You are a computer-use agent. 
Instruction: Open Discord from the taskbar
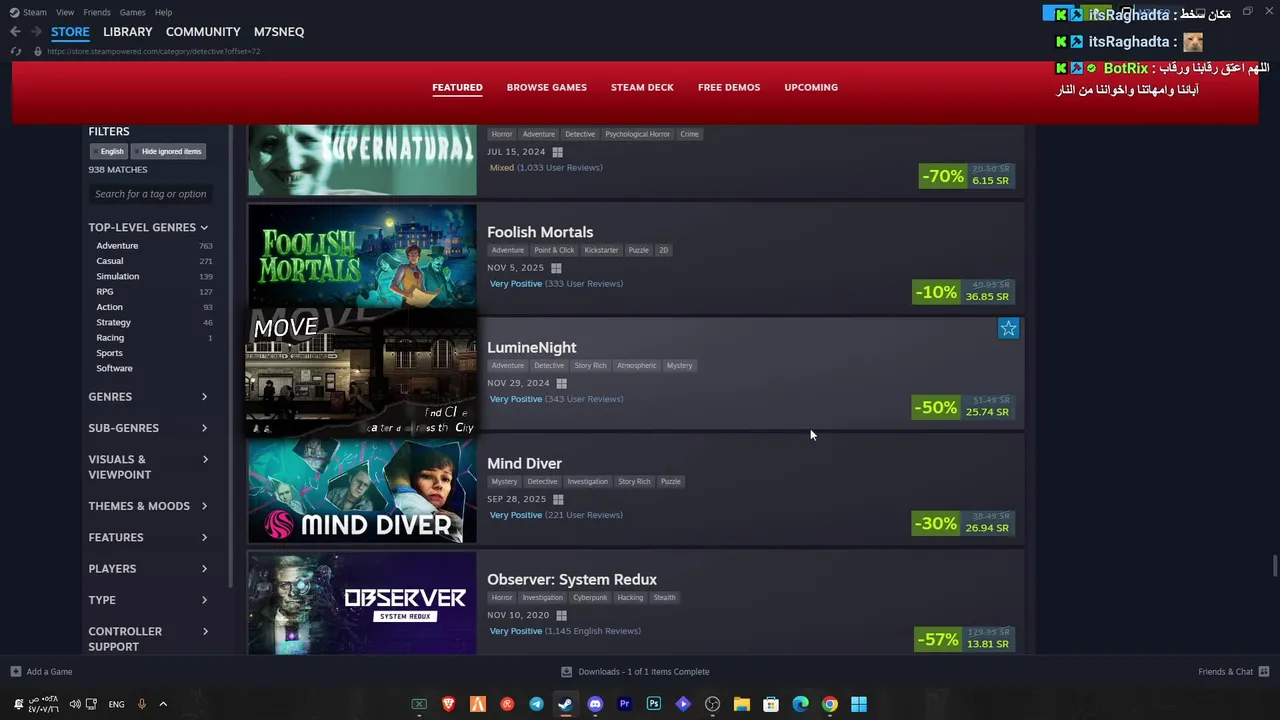pyautogui.click(x=595, y=704)
